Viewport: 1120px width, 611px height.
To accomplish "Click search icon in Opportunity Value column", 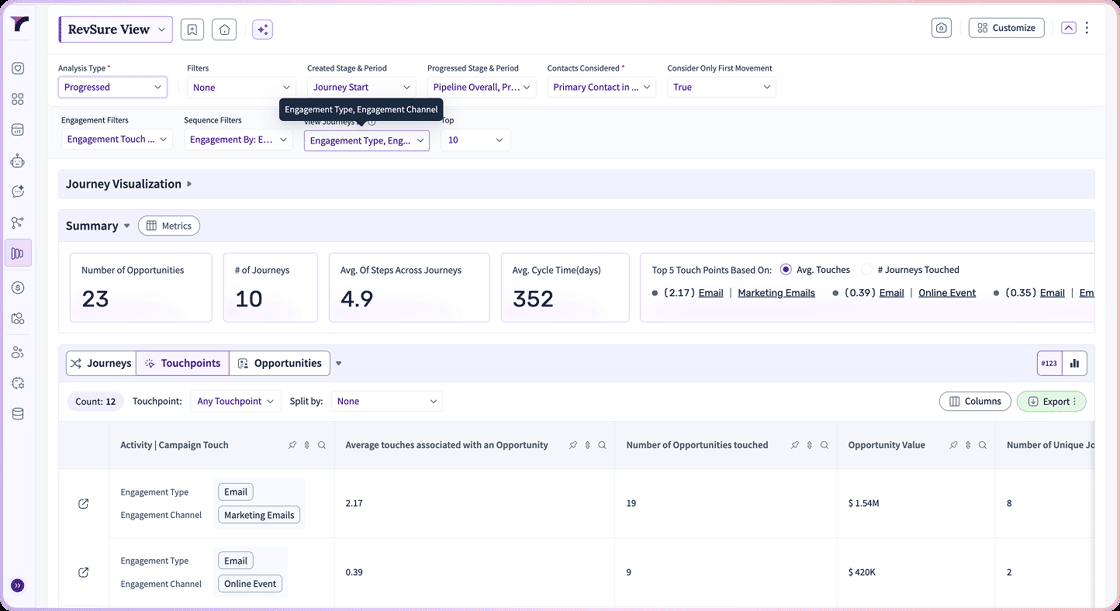I will tap(983, 445).
